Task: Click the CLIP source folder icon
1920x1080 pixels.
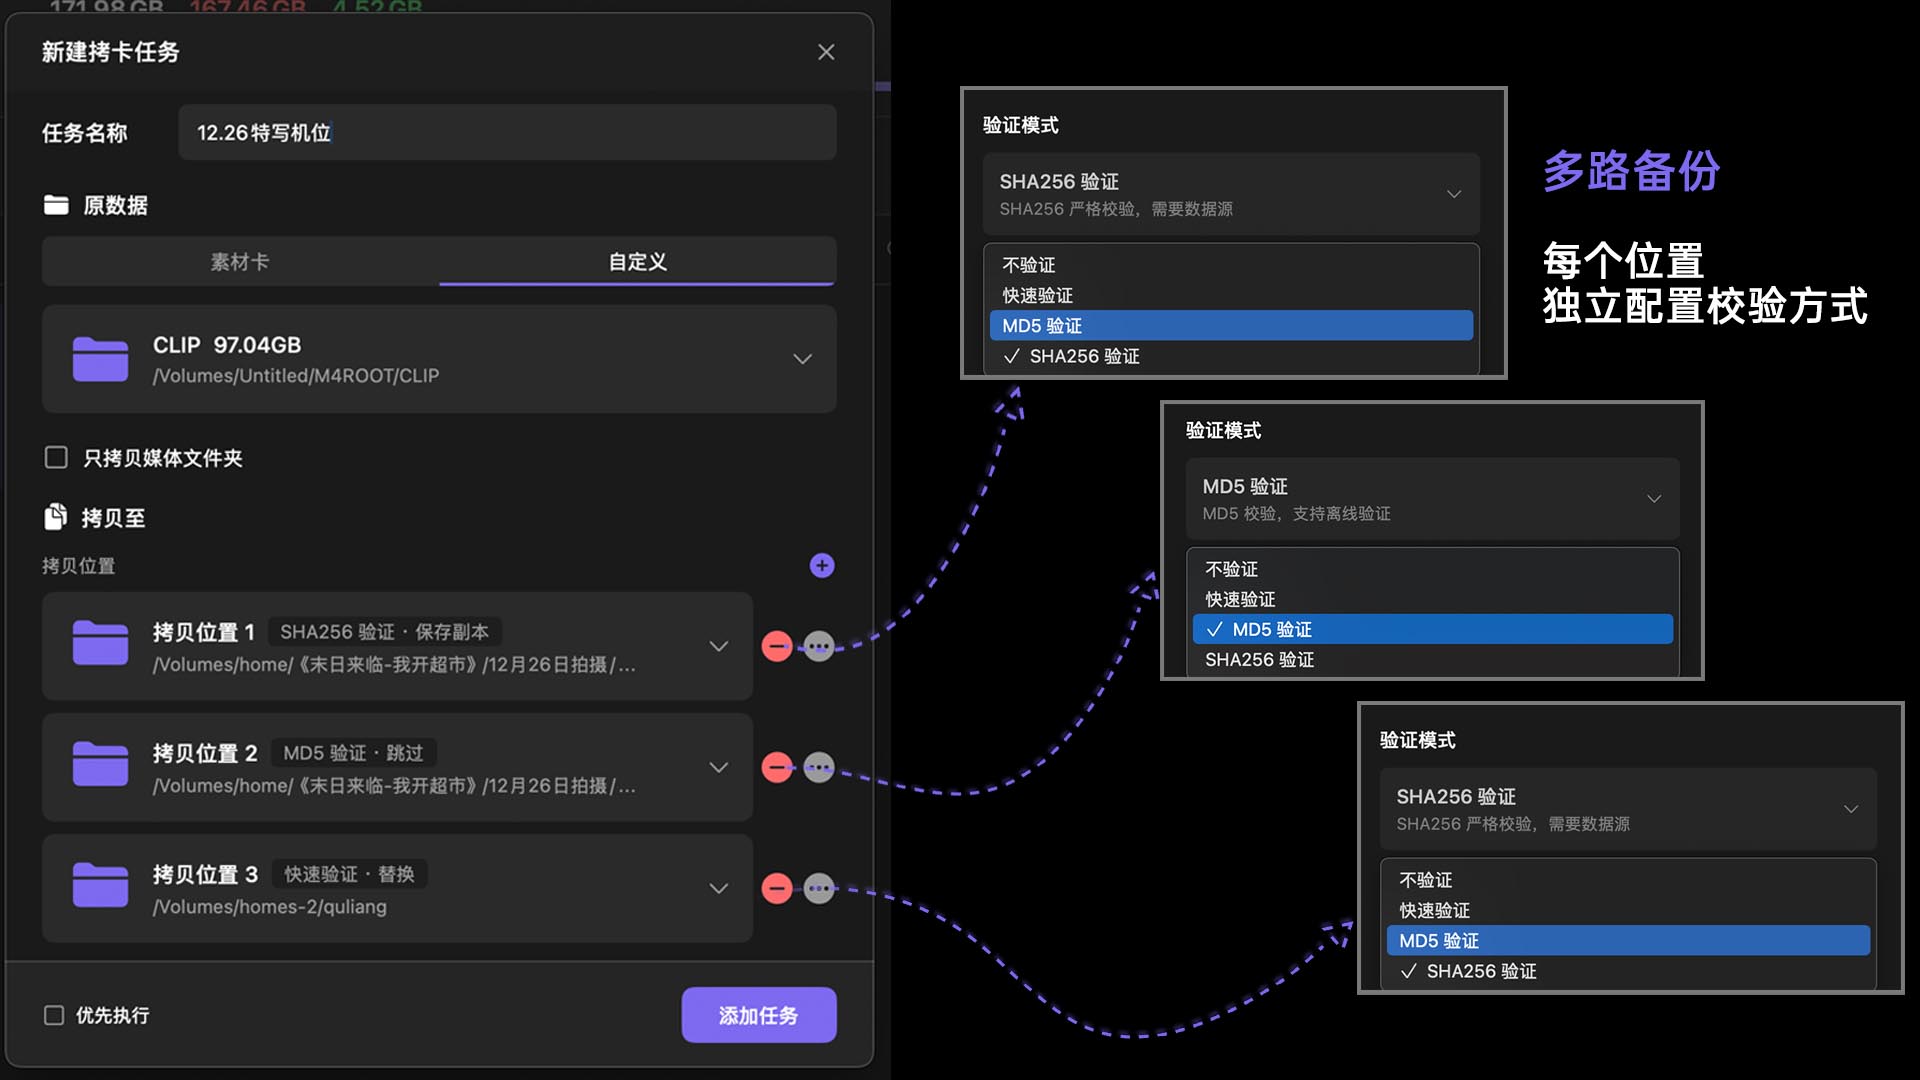Action: [x=100, y=359]
